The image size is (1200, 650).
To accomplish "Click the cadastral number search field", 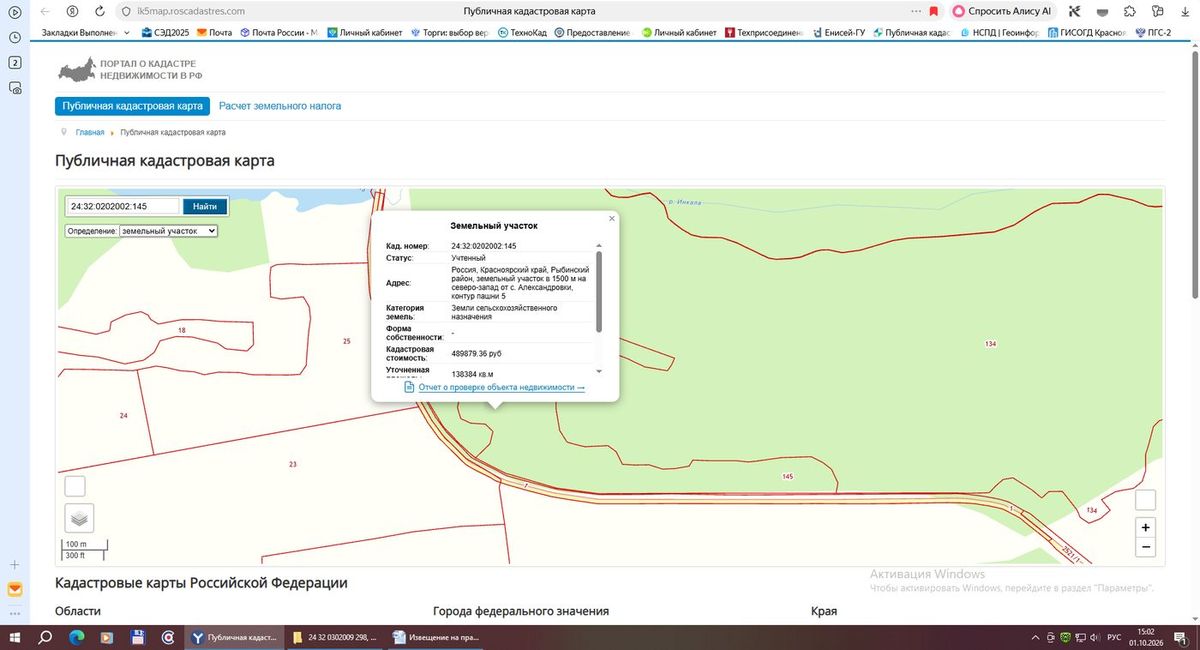I will tap(123, 206).
